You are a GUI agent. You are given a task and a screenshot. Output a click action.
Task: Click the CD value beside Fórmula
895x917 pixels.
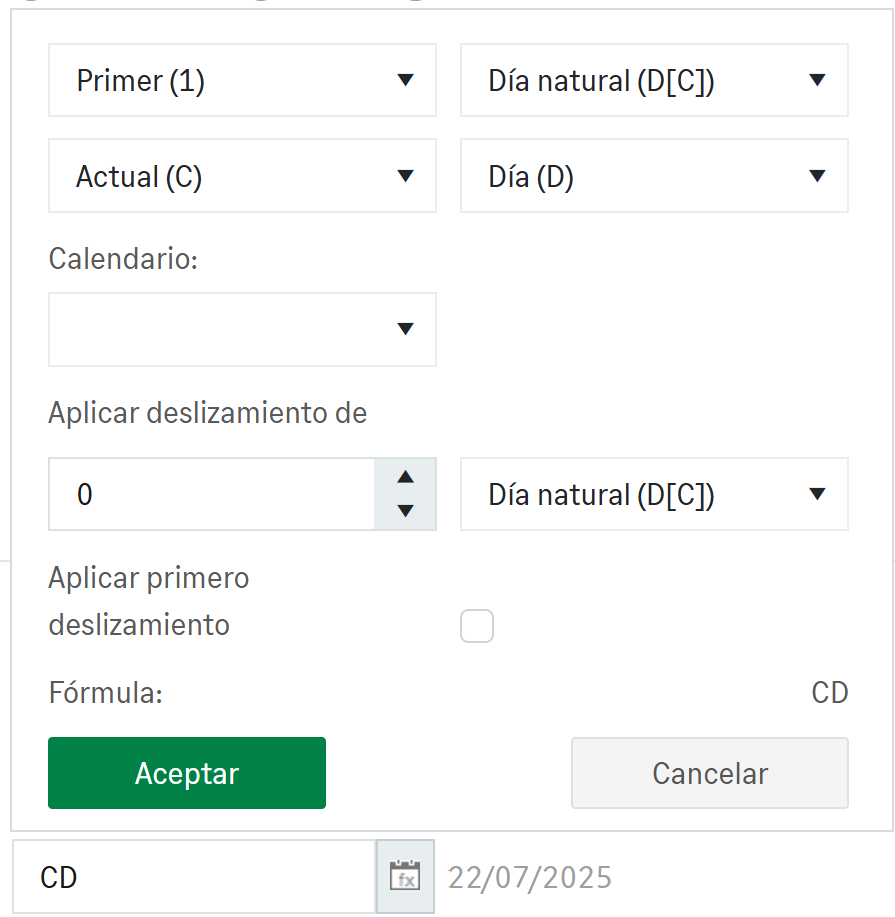coord(829,692)
